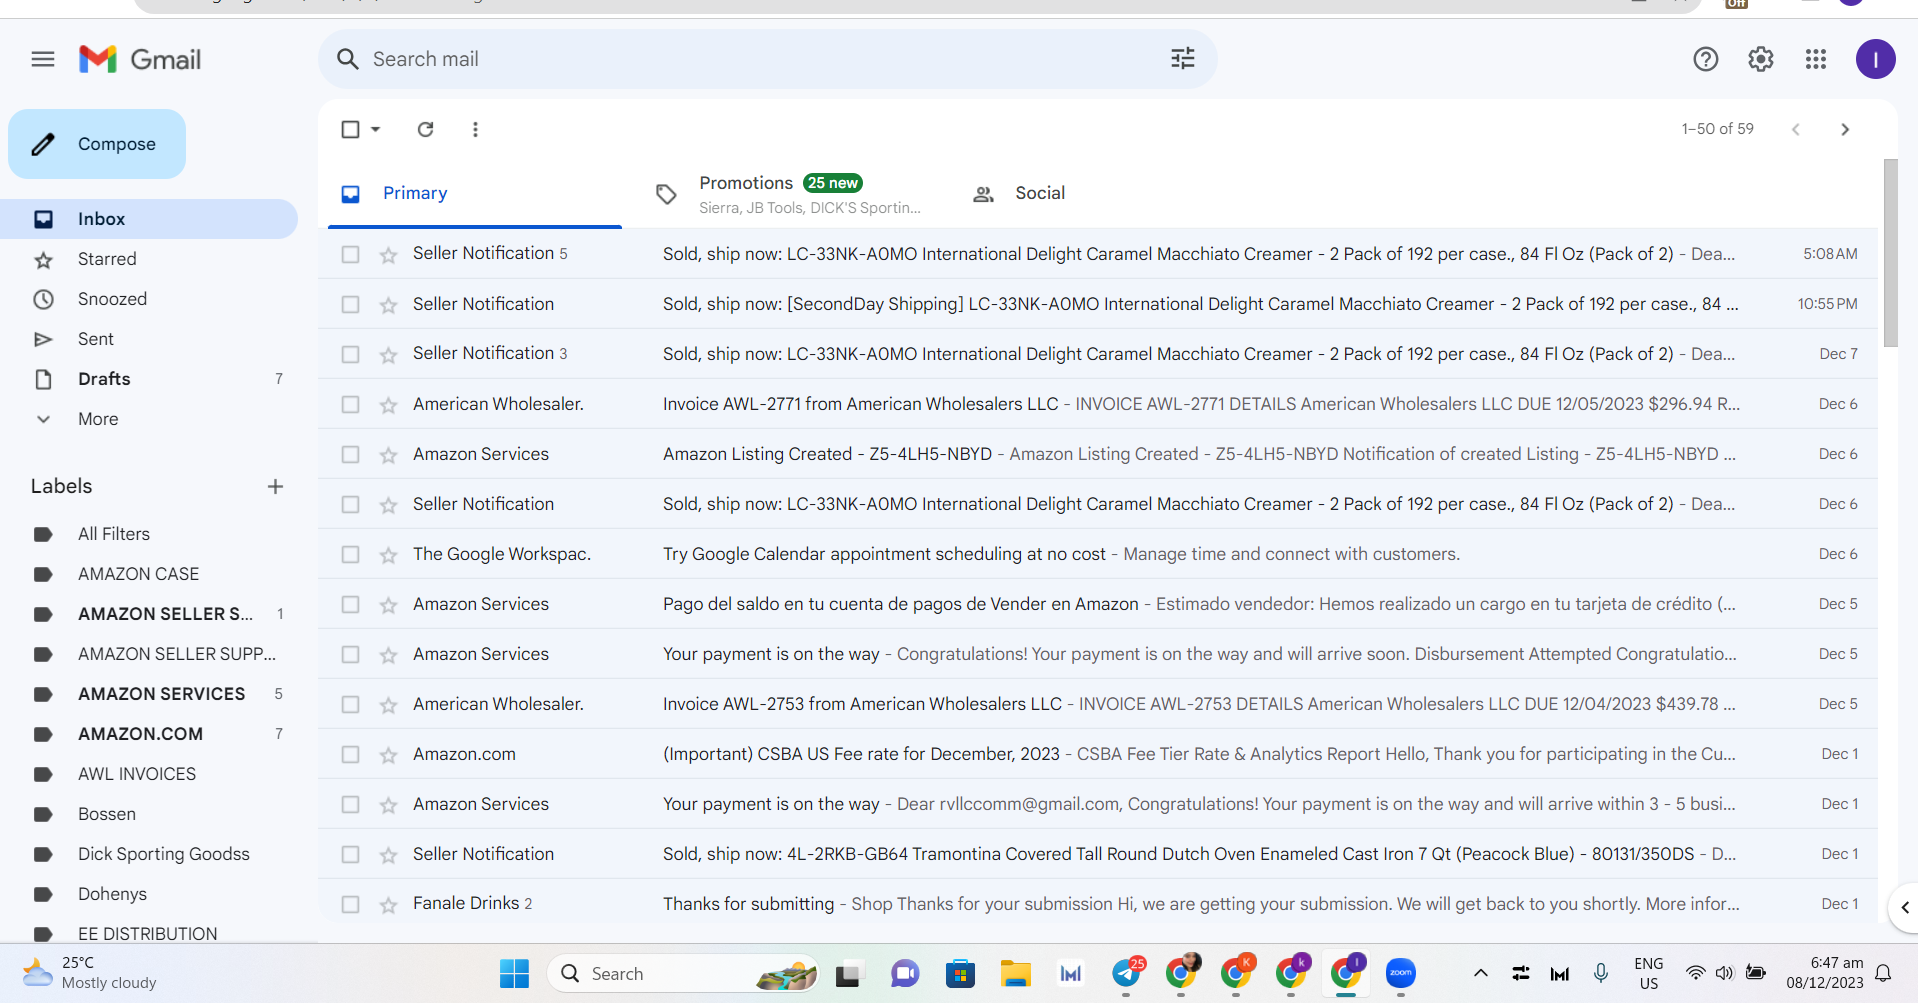Screen dimensions: 1918x1003
Task: Open the Starred folder
Action: (x=150, y=259)
